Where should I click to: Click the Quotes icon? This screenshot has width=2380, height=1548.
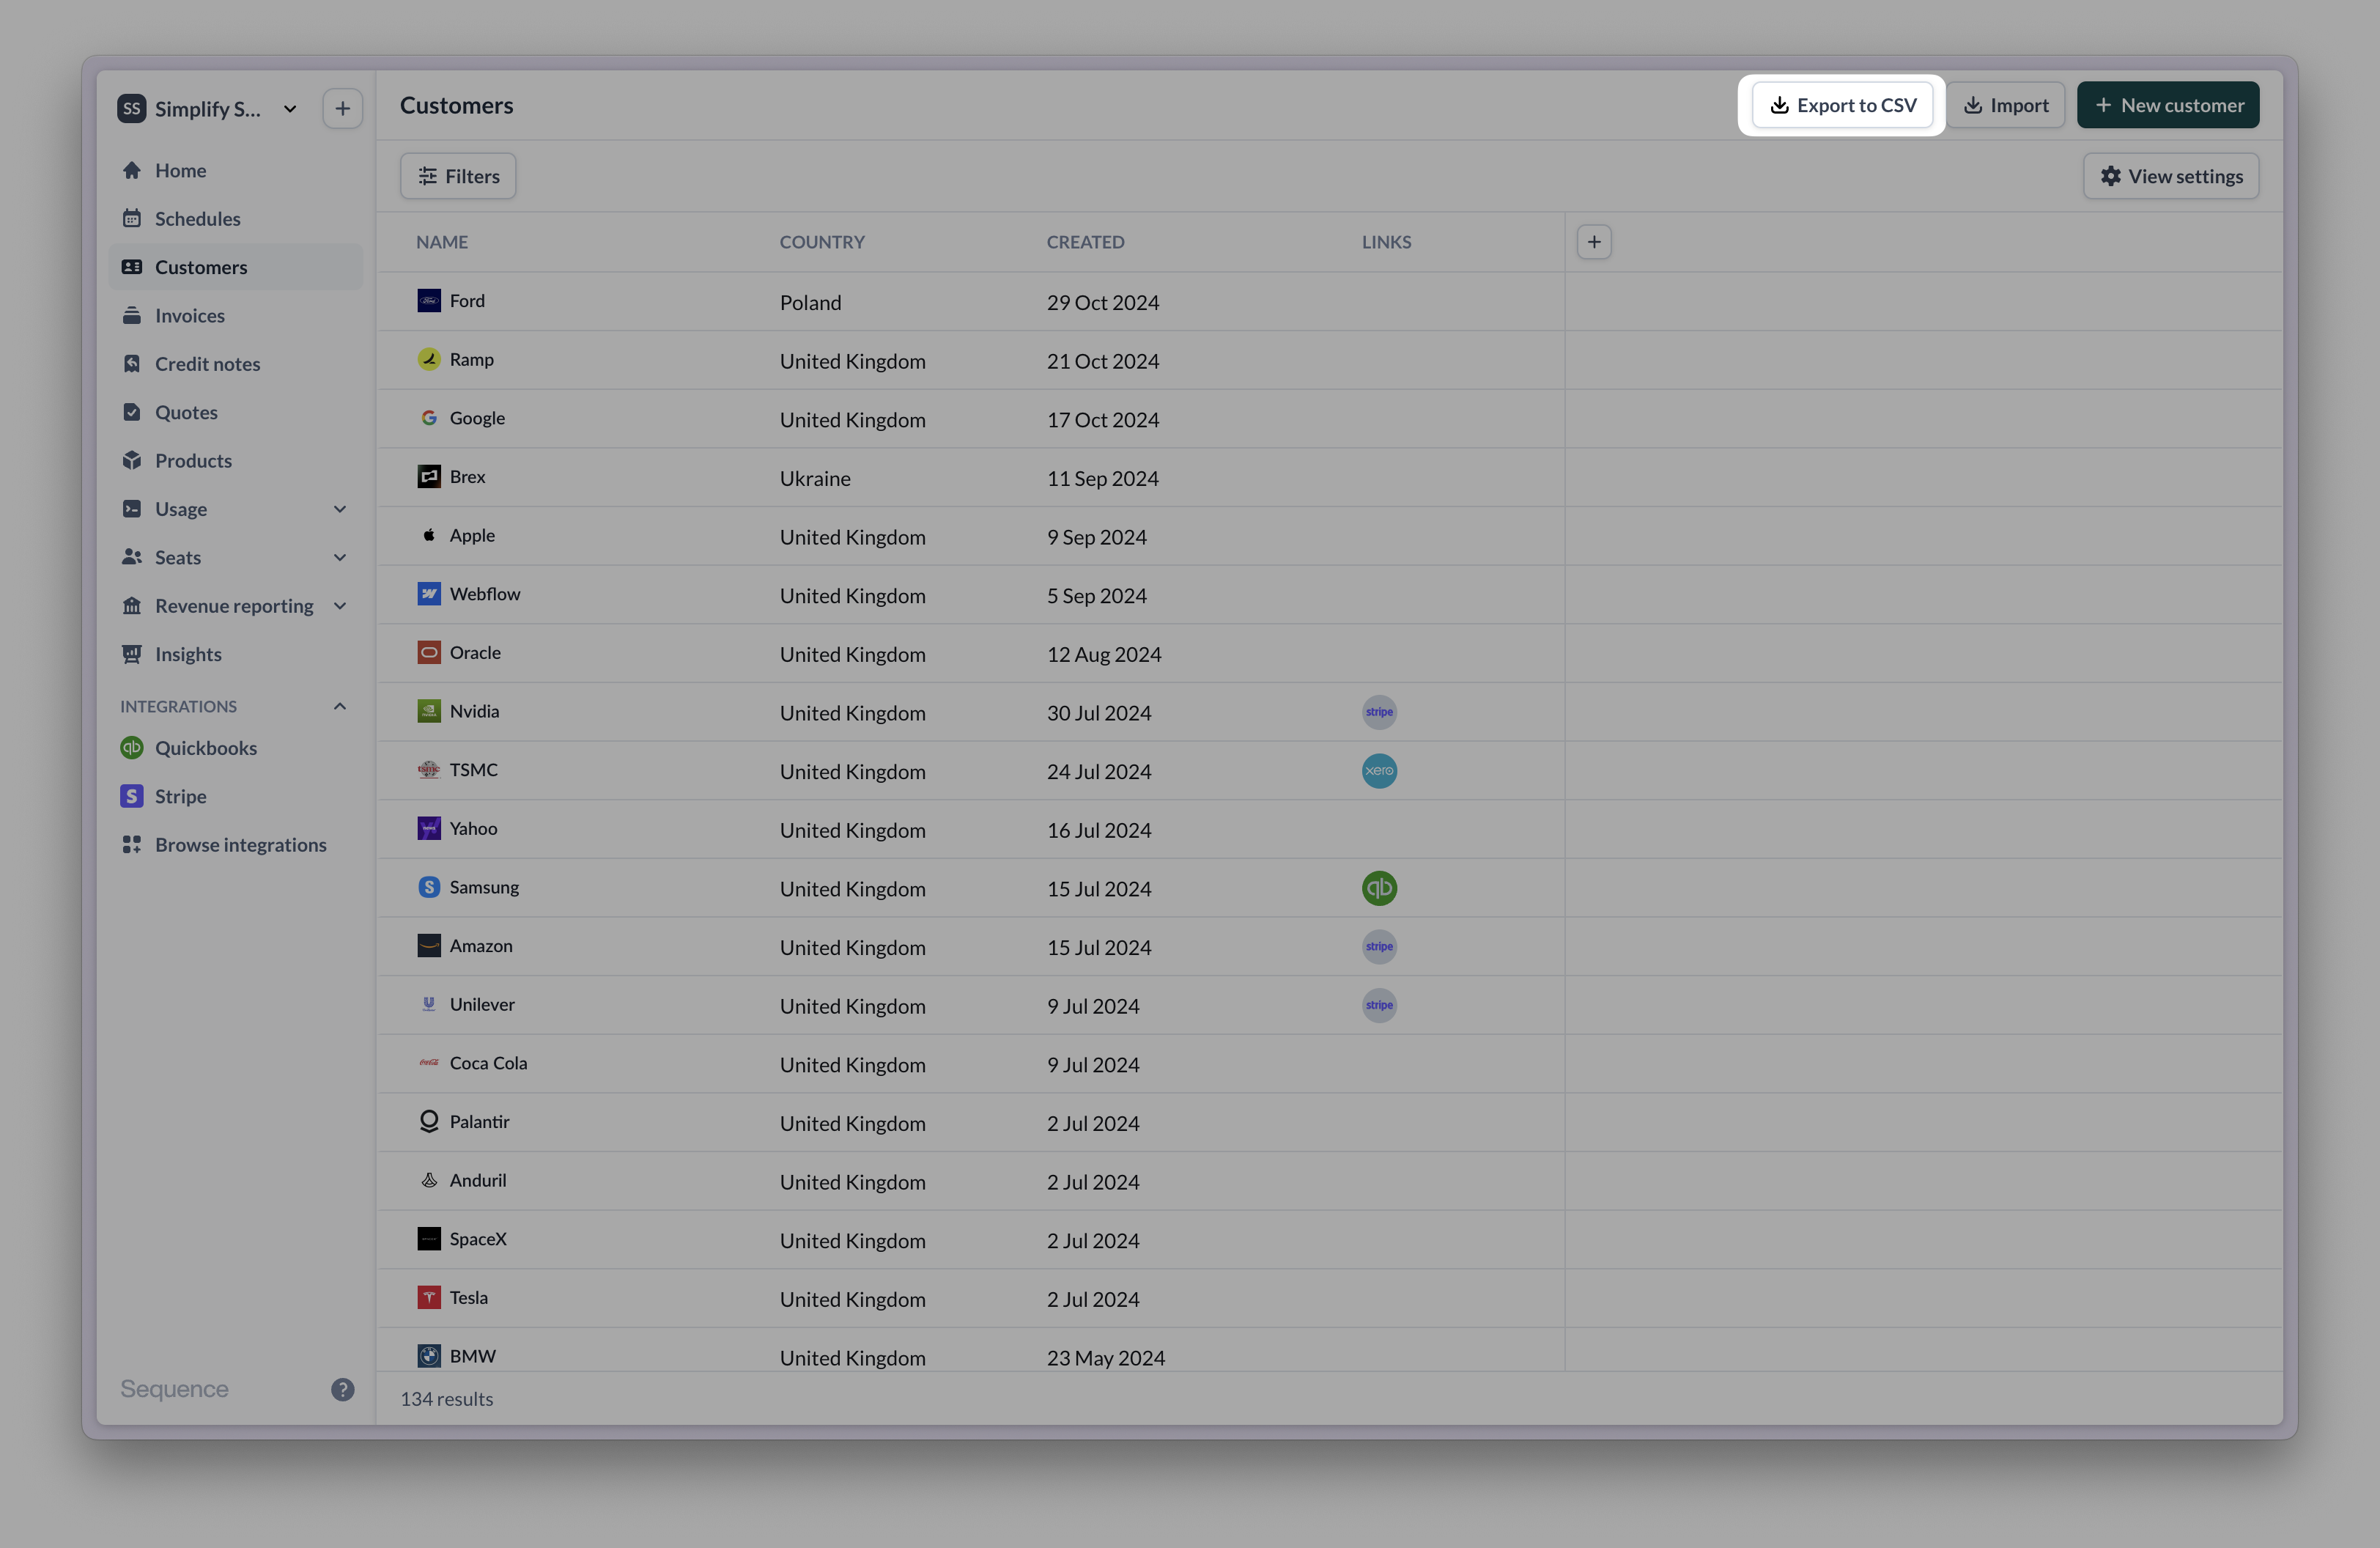pos(132,412)
